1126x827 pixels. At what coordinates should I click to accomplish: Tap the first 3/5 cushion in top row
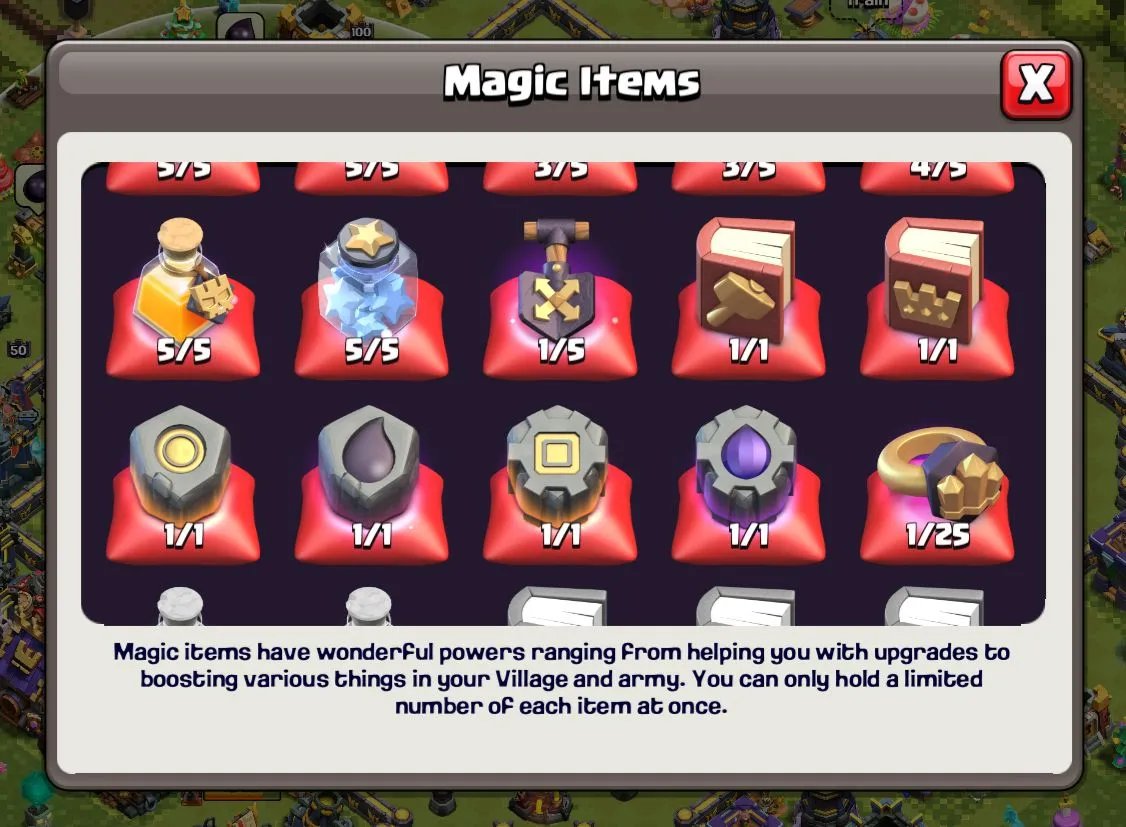pos(559,178)
